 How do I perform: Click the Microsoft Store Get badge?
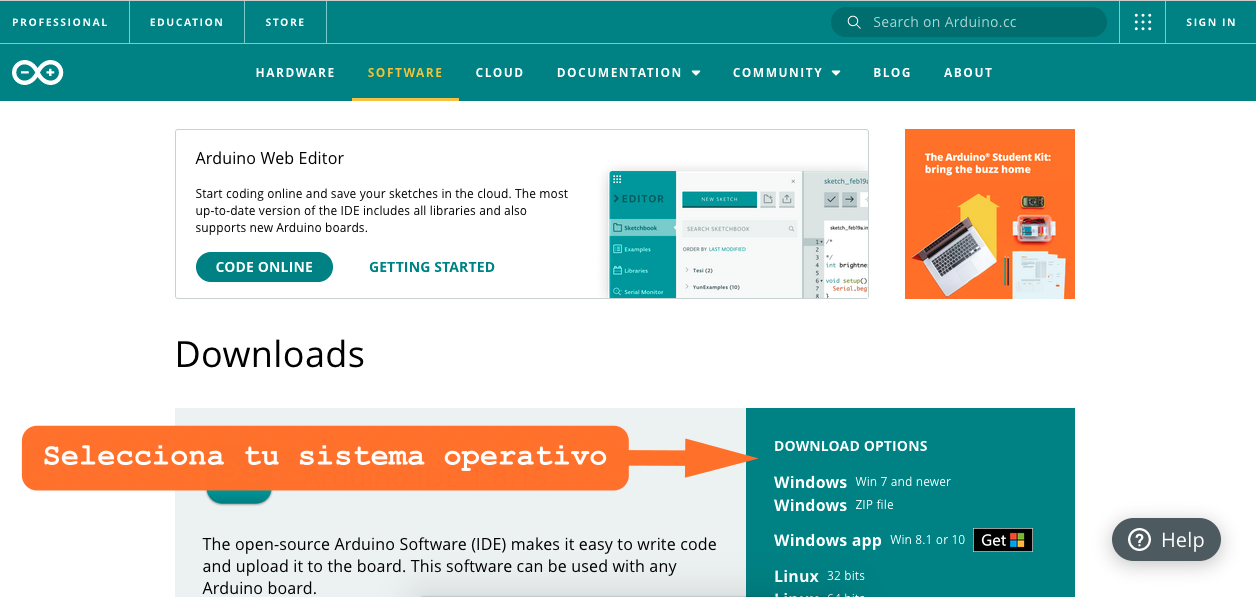click(x=1003, y=540)
